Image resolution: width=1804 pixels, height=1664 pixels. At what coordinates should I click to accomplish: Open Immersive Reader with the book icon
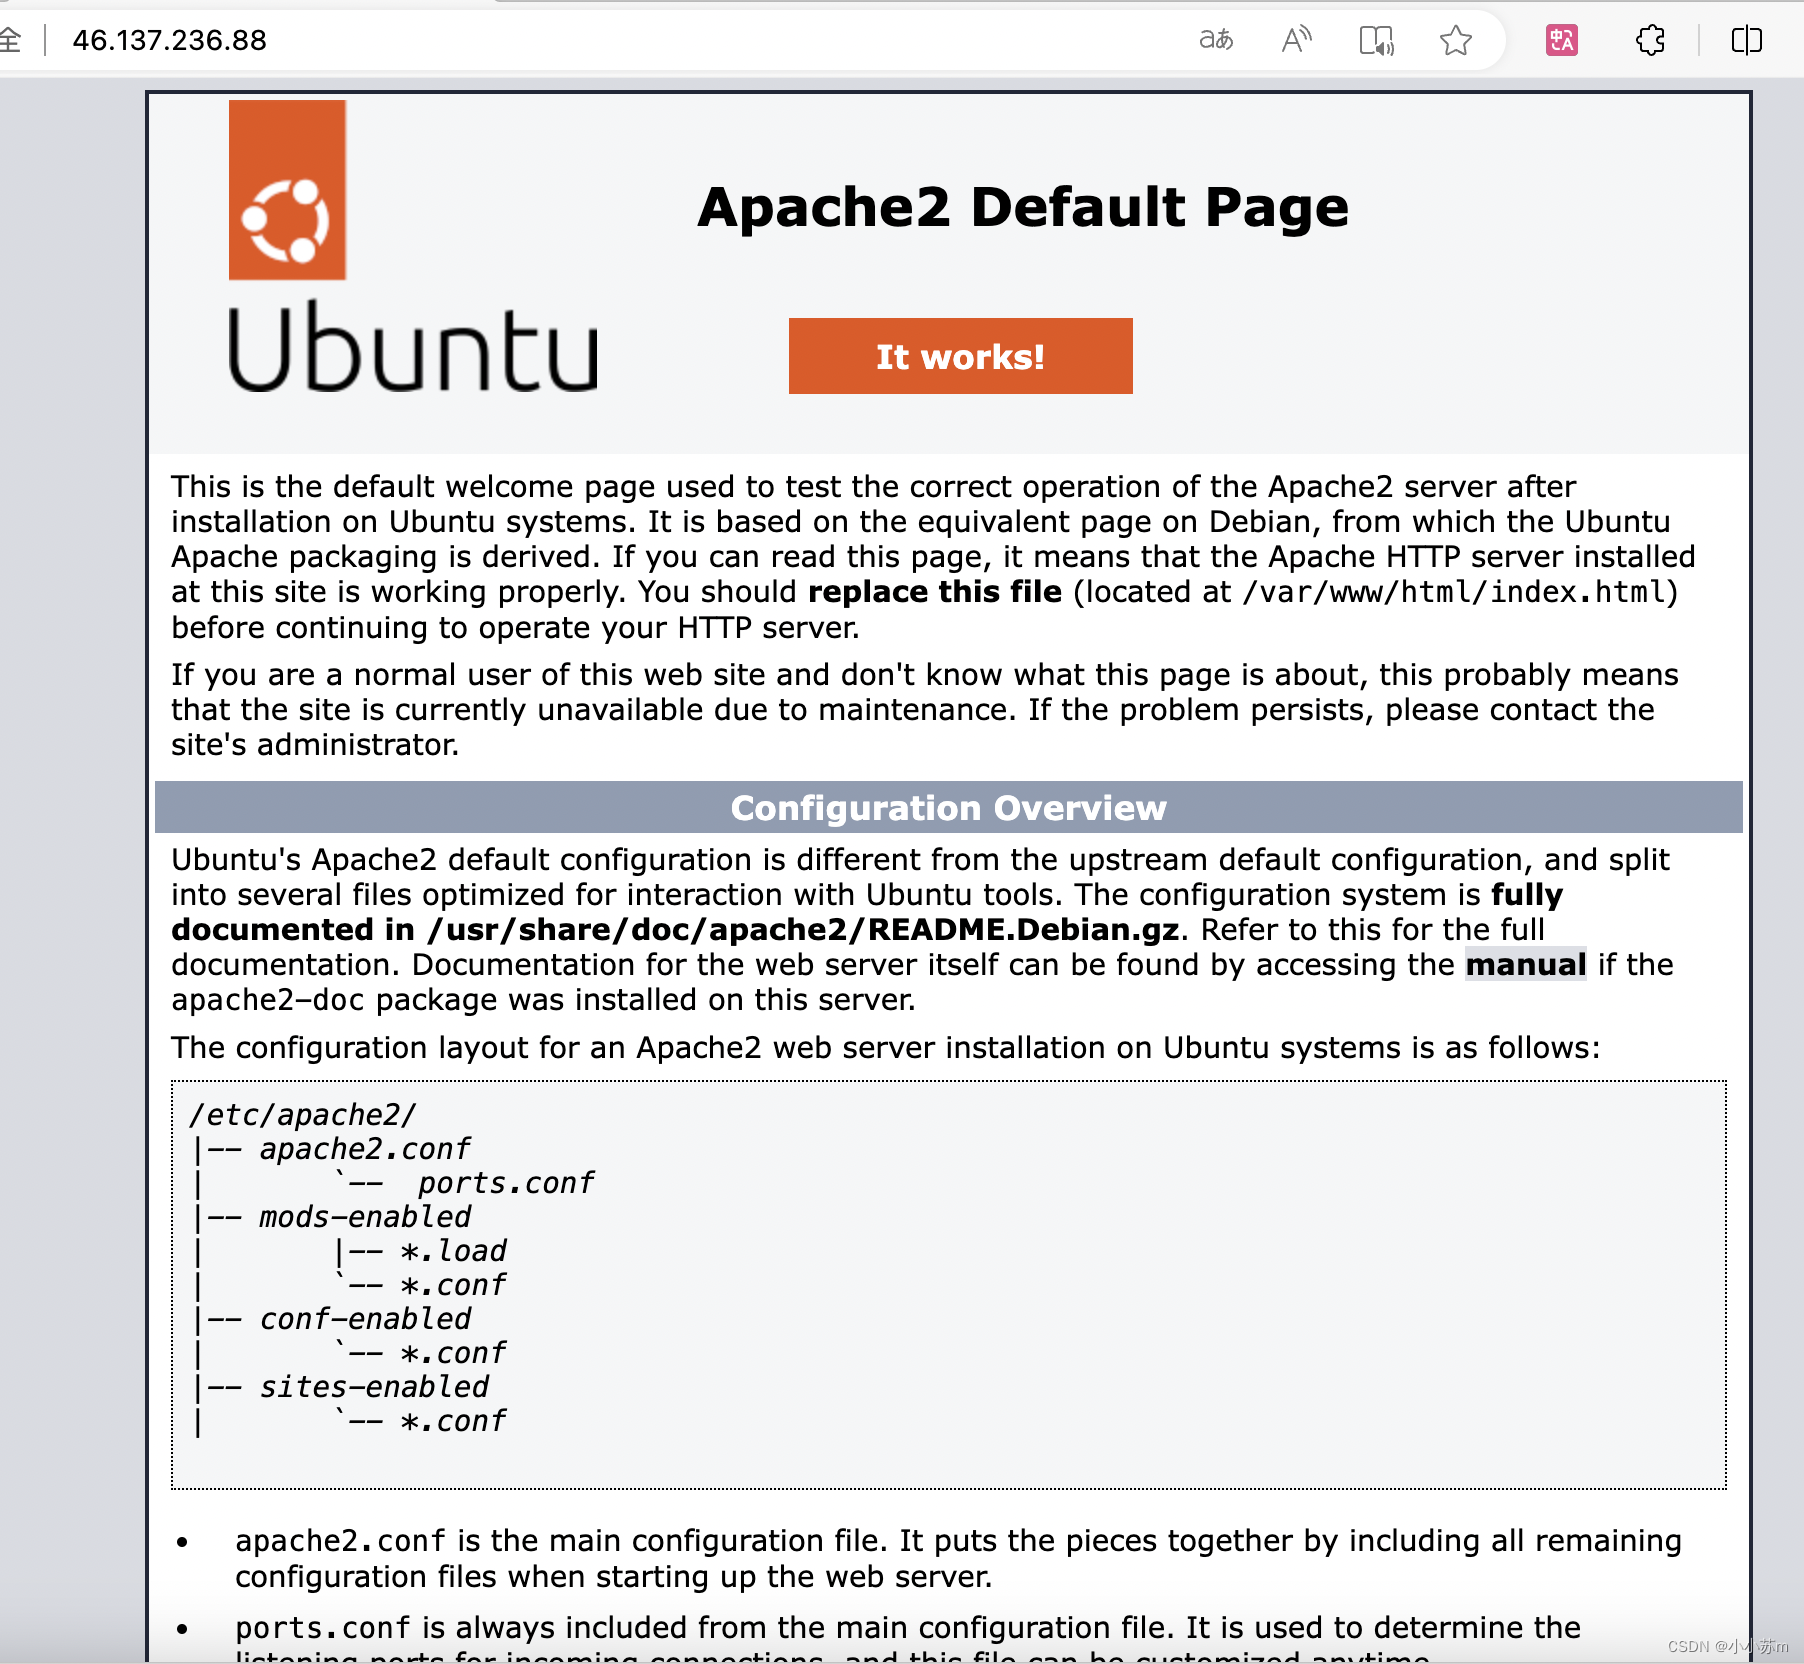coord(1377,40)
